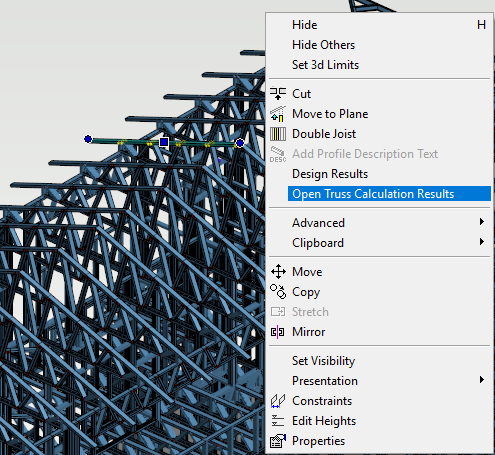
Task: Expand the Clipboard submenu arrow
Action: 482,242
